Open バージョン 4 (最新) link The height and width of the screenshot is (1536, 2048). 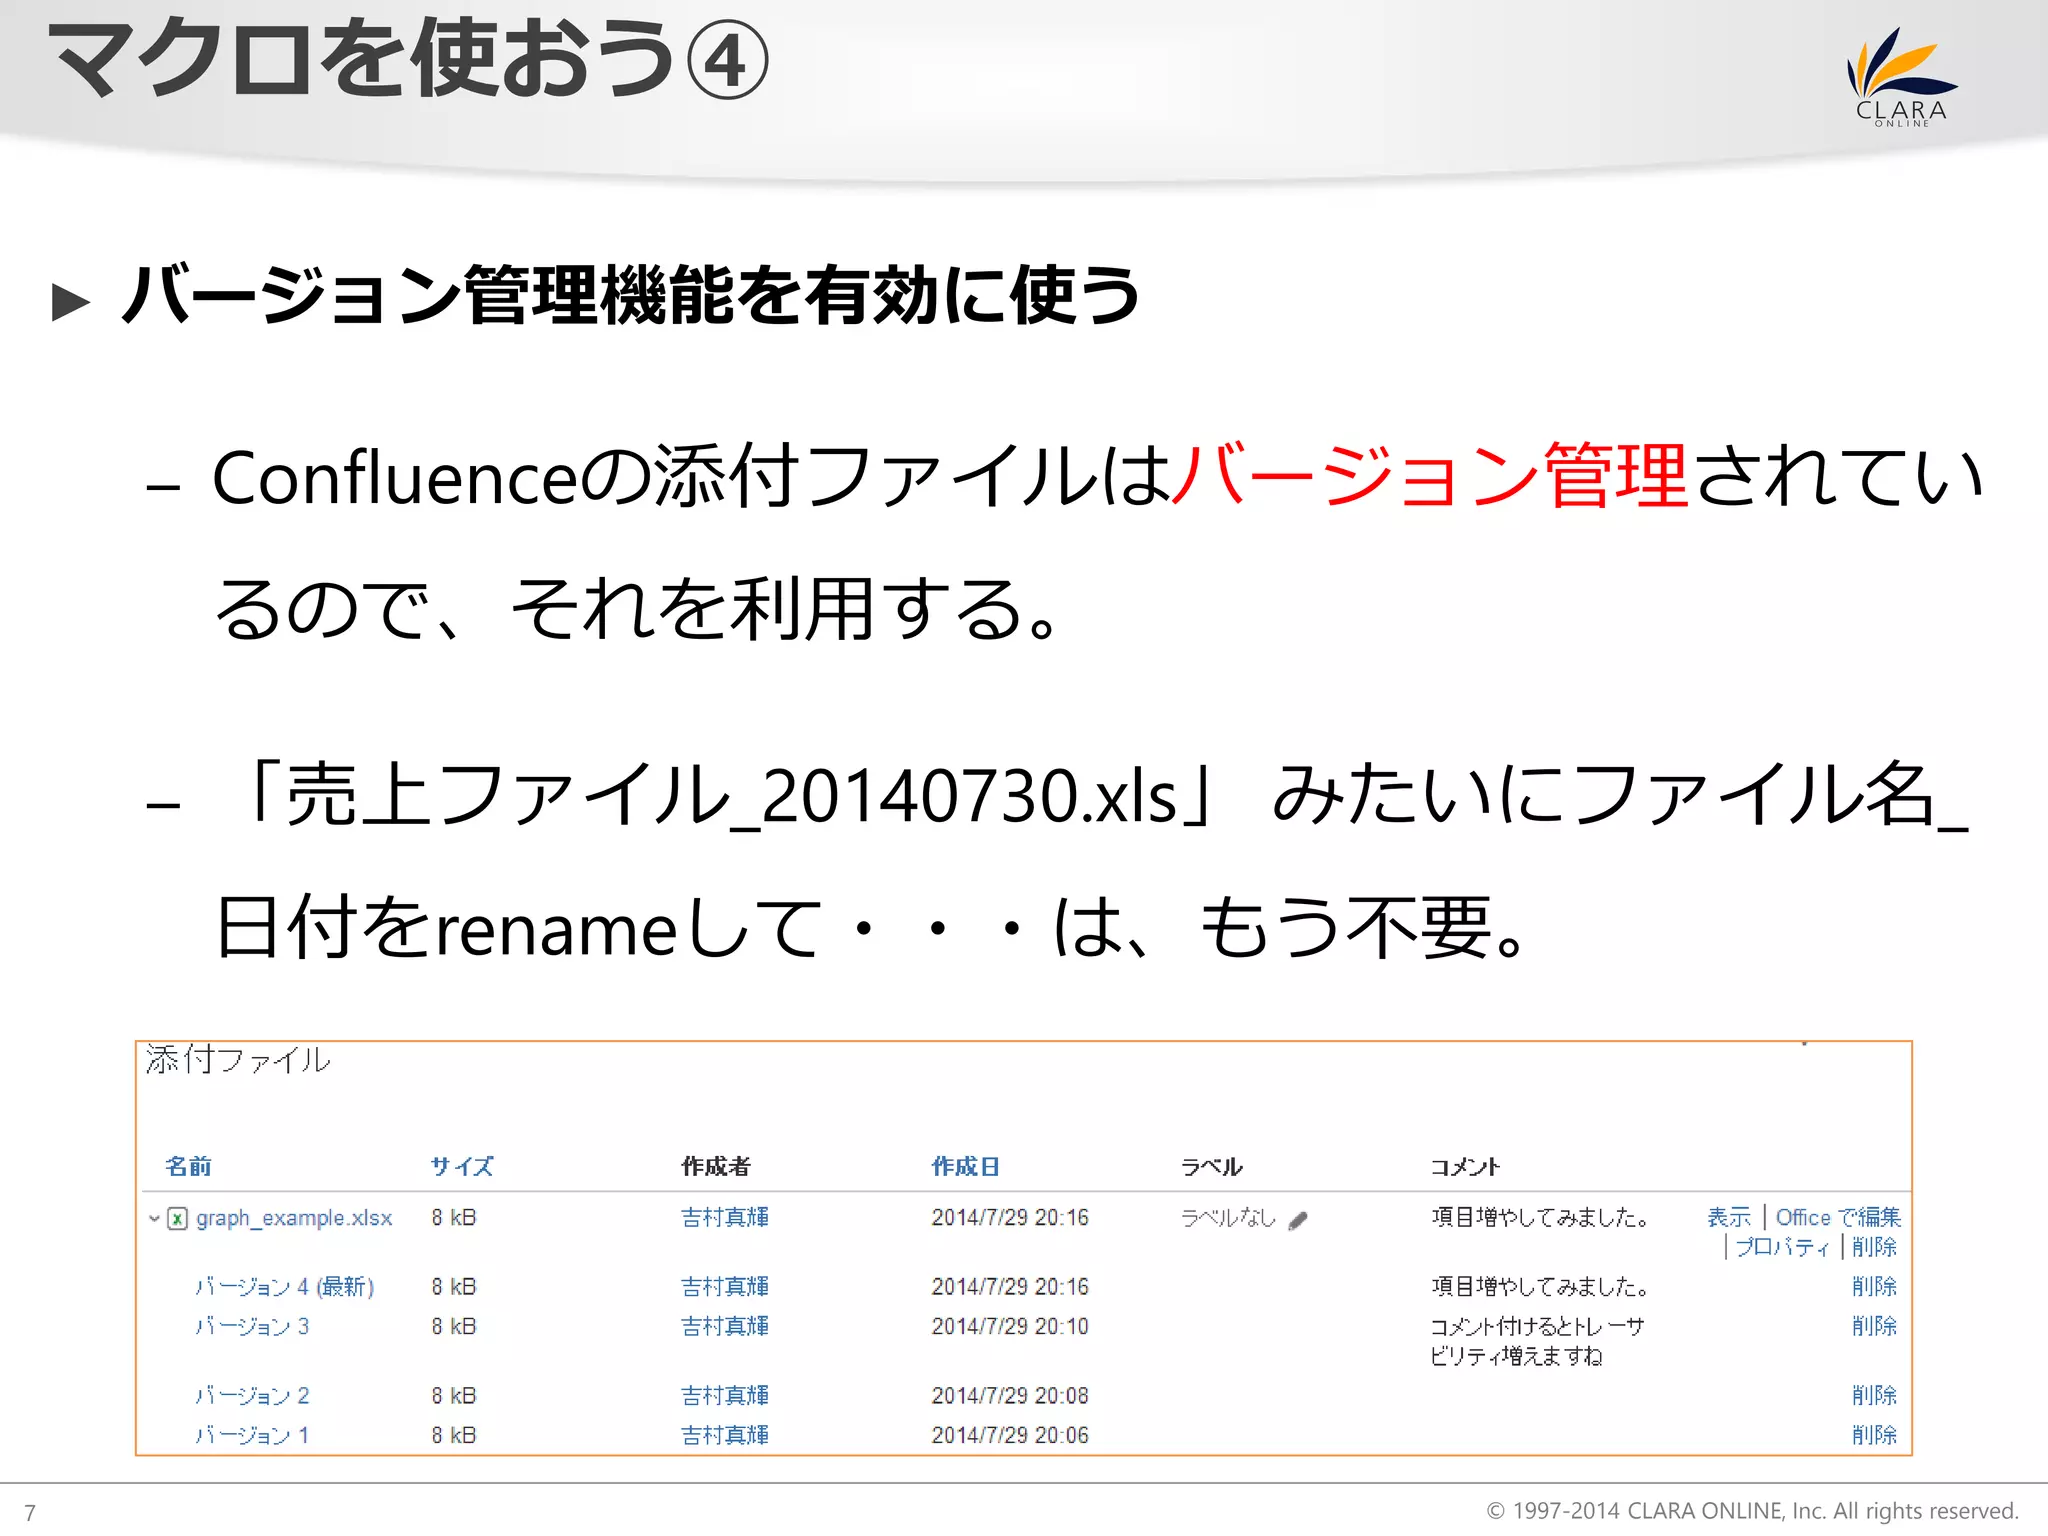285,1287
